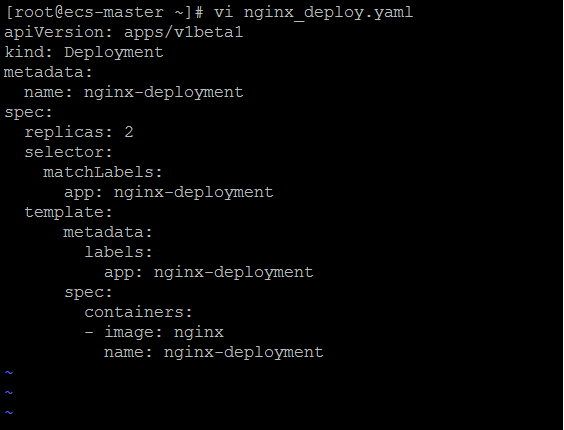Place cursor on apiVersion: apps/v1beta1 line
The image size is (564, 430).
[124, 32]
